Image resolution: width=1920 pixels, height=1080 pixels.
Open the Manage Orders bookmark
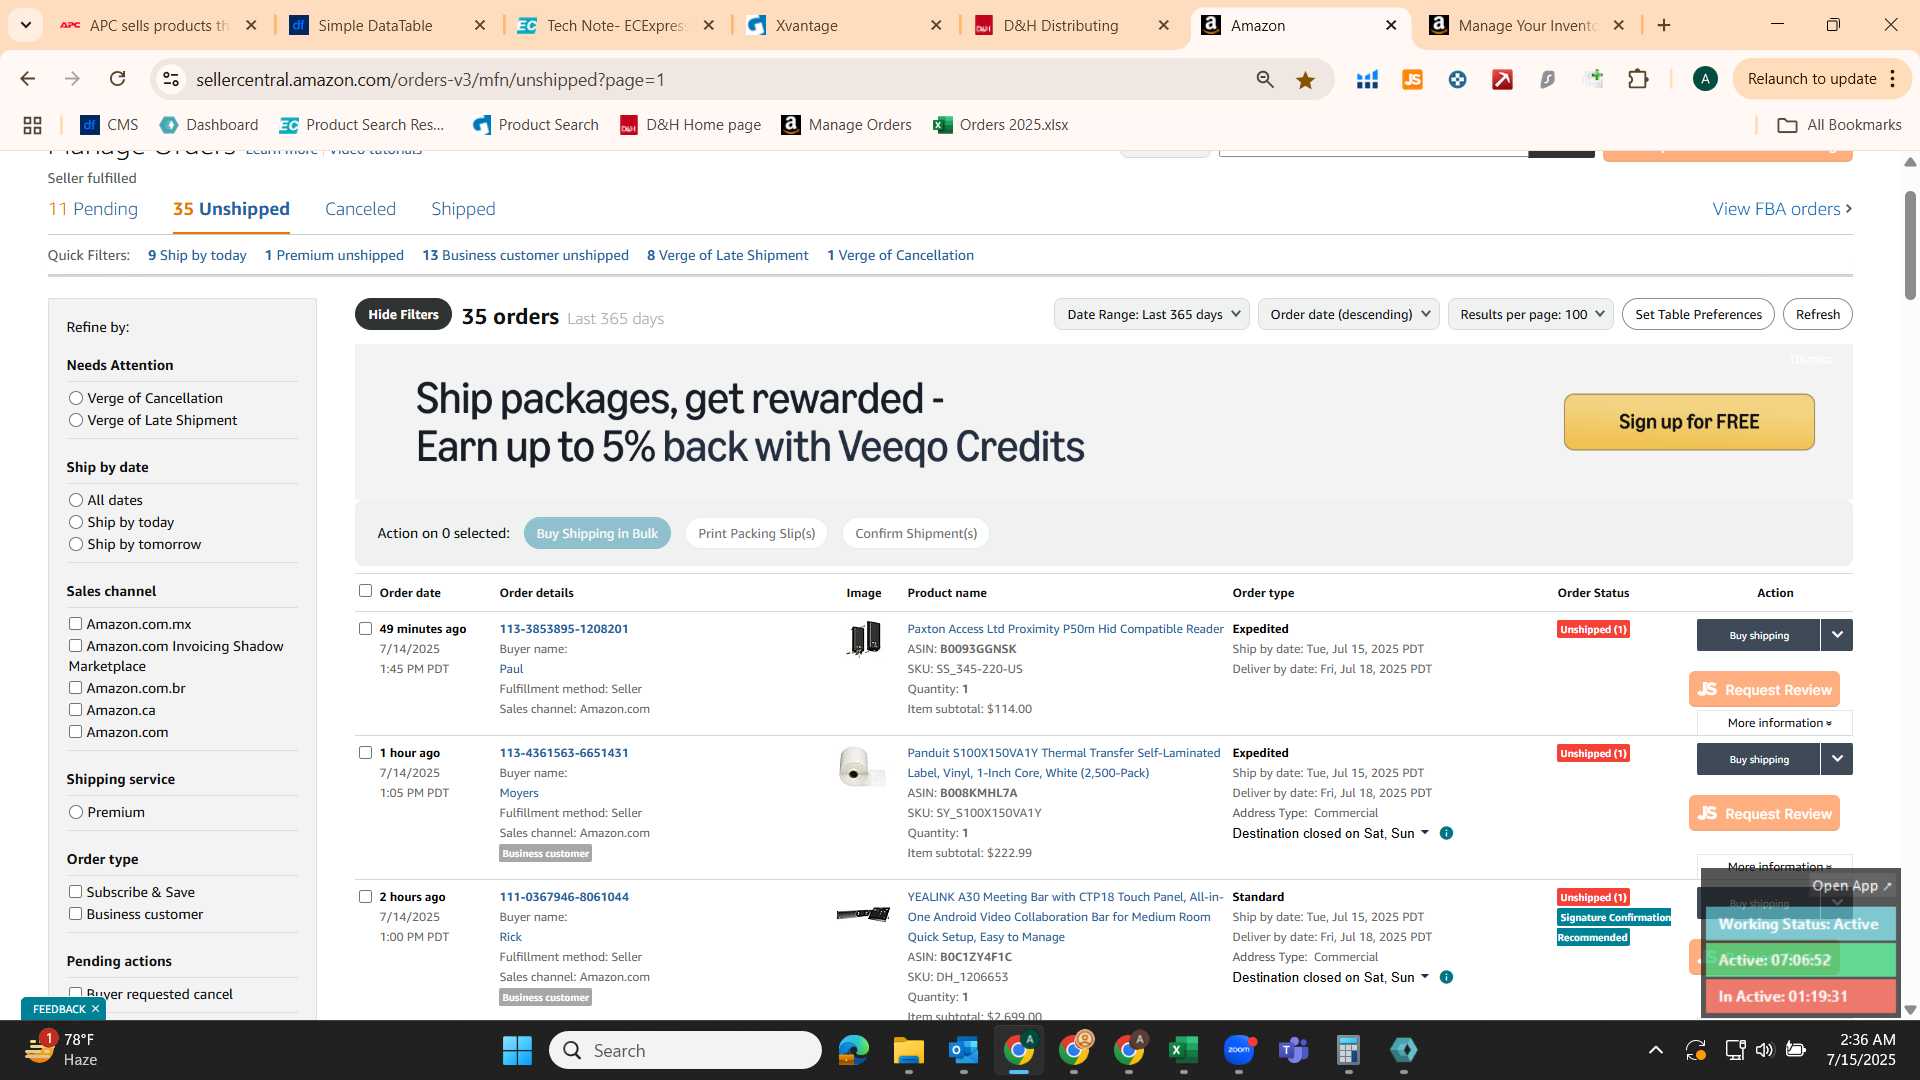pos(847,125)
